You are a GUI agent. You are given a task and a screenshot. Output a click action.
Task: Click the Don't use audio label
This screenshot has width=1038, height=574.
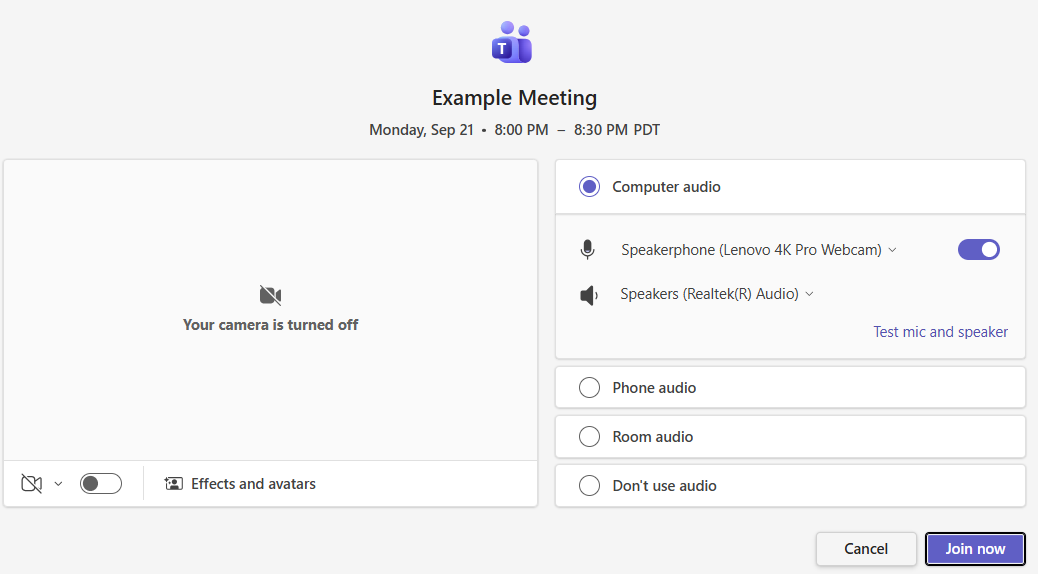pyautogui.click(x=664, y=486)
